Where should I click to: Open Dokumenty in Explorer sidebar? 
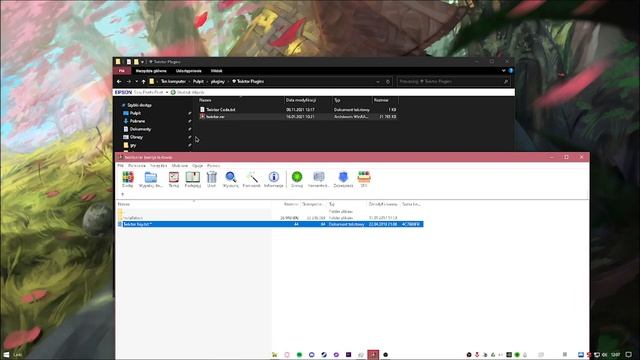coord(137,129)
